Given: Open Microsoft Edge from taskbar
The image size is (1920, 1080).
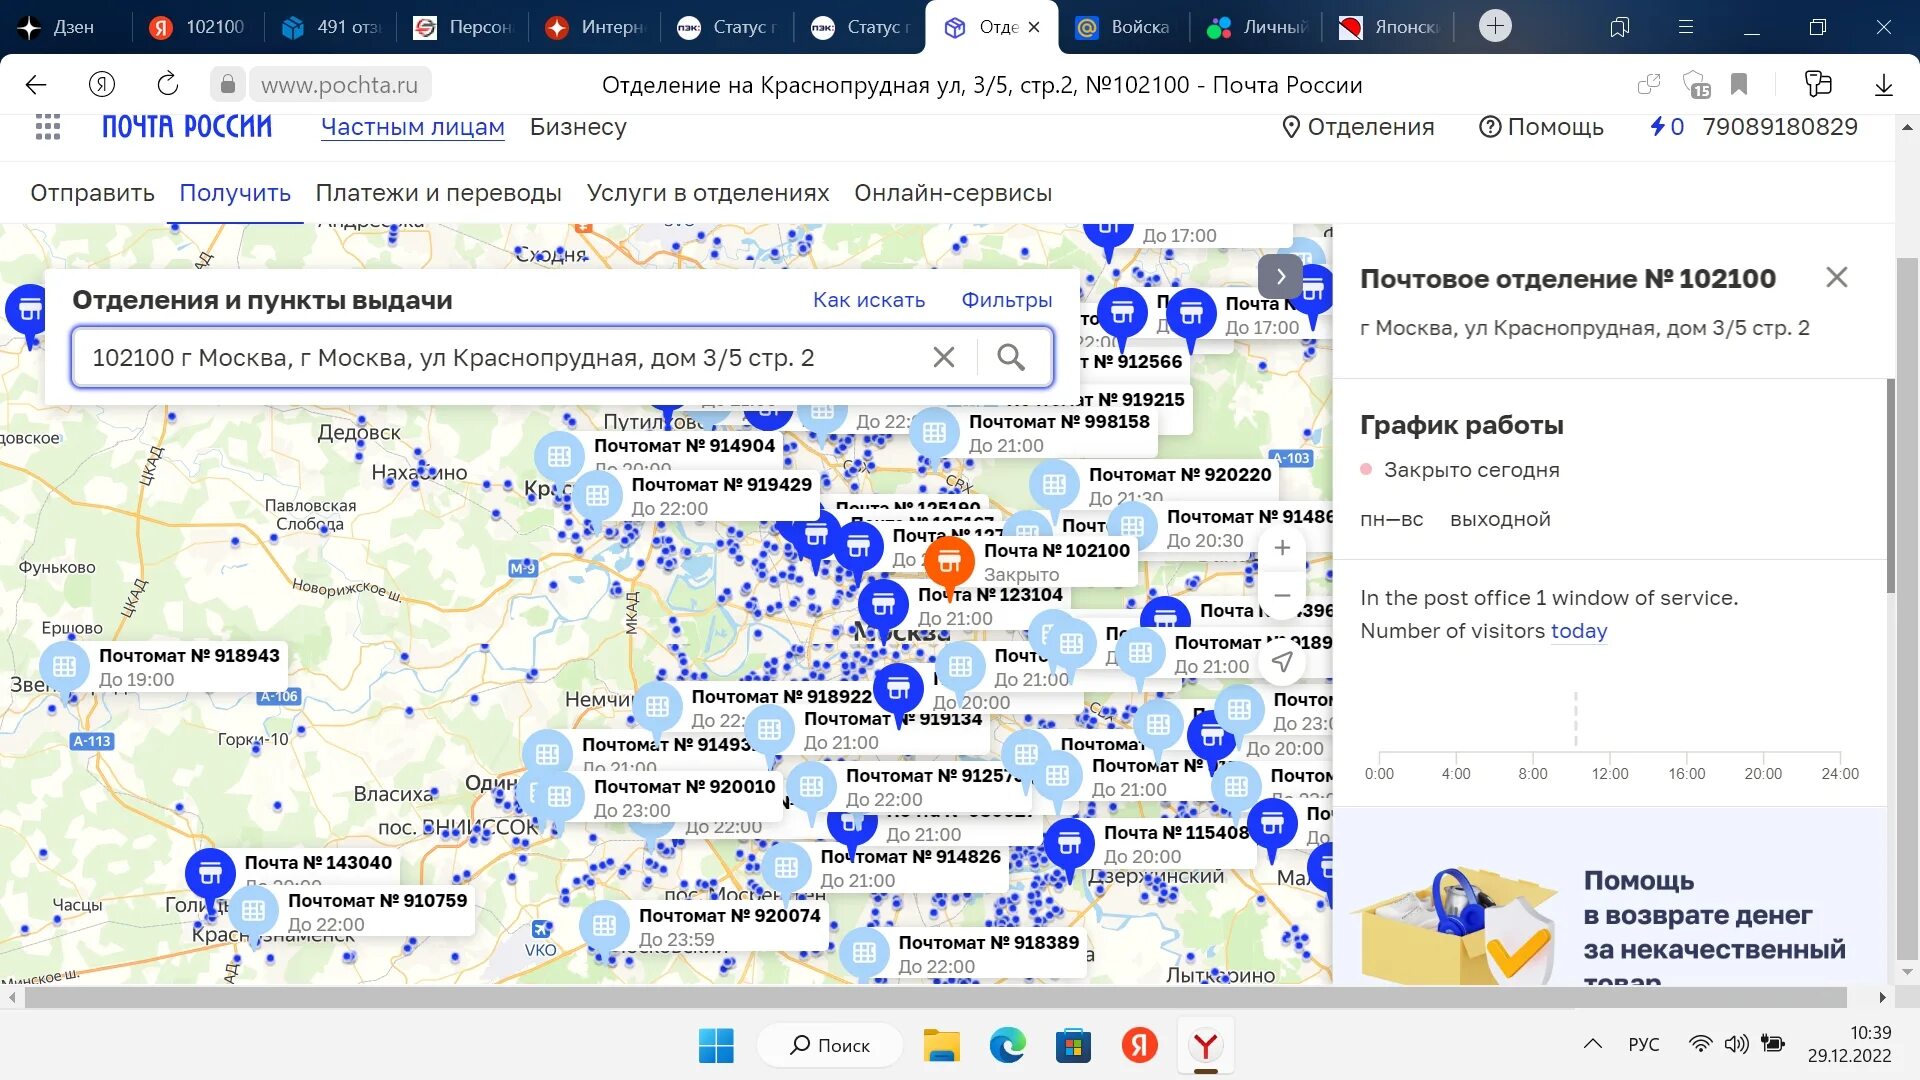Looking at the screenshot, I should point(1007,1045).
